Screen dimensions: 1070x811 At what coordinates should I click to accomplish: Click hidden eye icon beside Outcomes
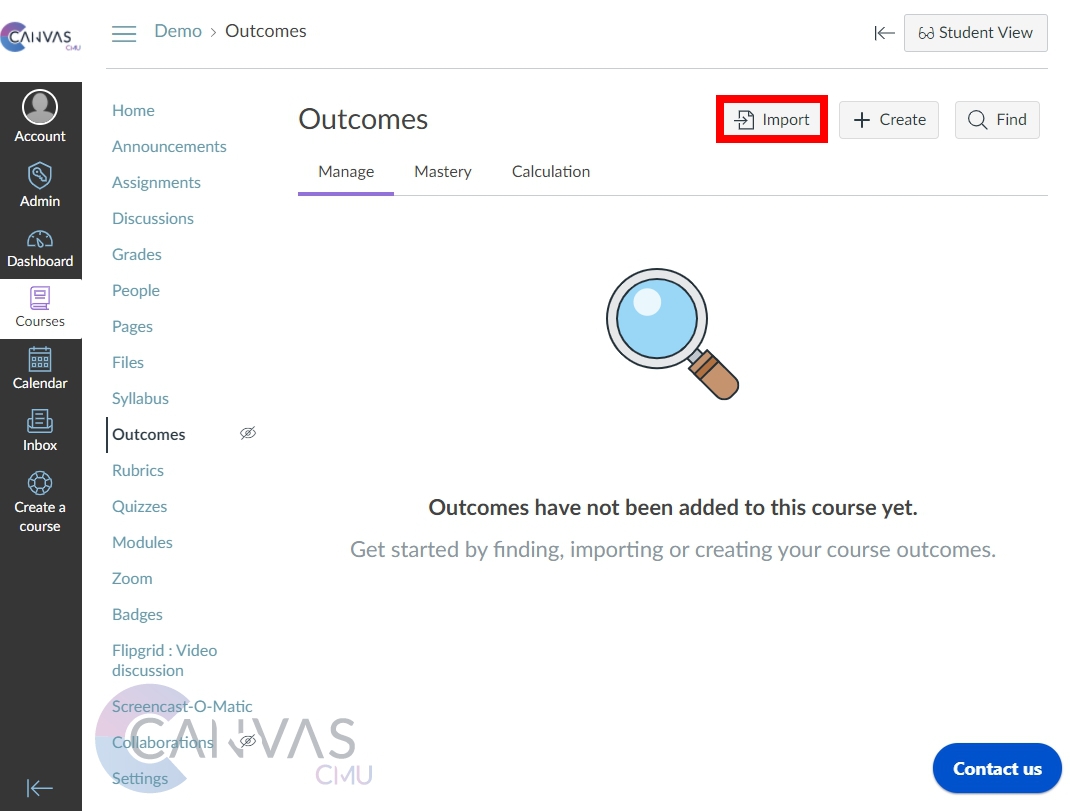(x=248, y=433)
